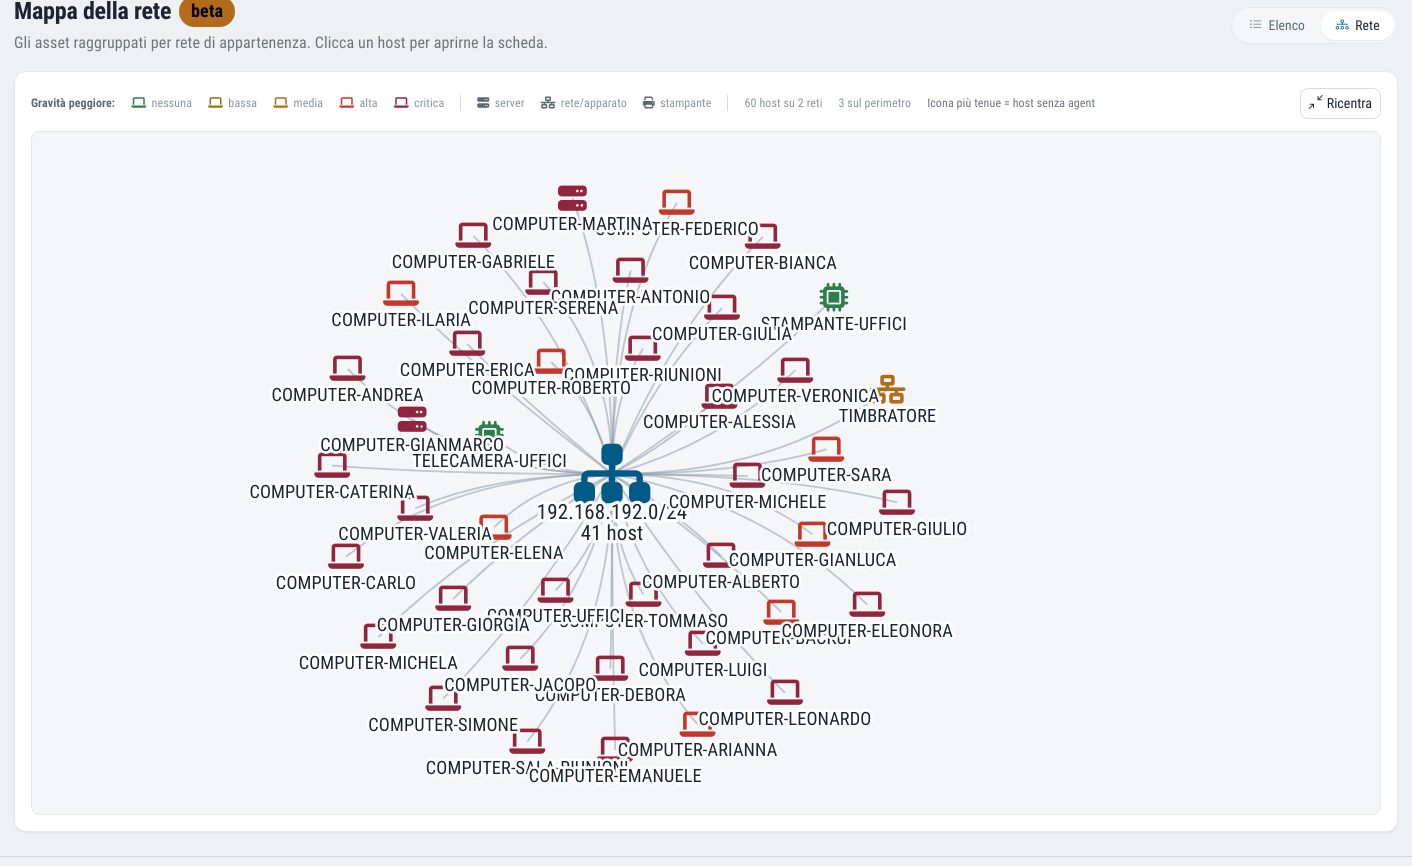
Task: Click the 'stampante' legend entry
Action: pos(677,103)
